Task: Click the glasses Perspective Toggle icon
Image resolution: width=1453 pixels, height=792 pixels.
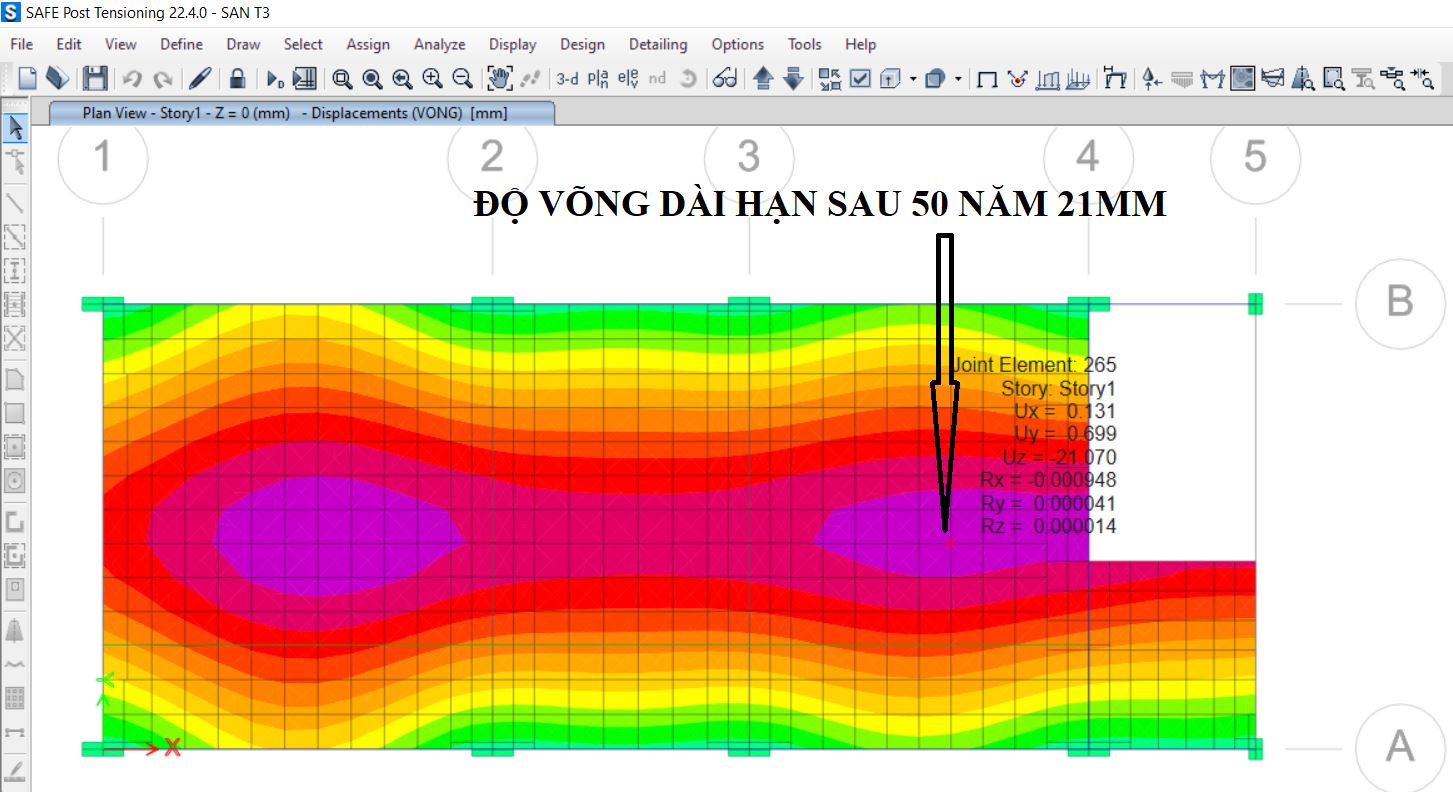Action: 725,78
